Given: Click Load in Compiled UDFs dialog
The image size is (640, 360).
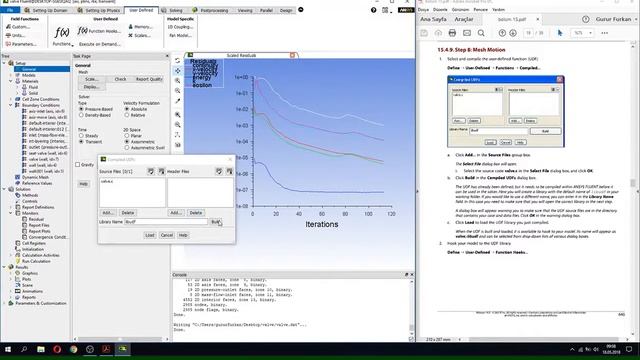Looking at the screenshot, I should point(150,235).
